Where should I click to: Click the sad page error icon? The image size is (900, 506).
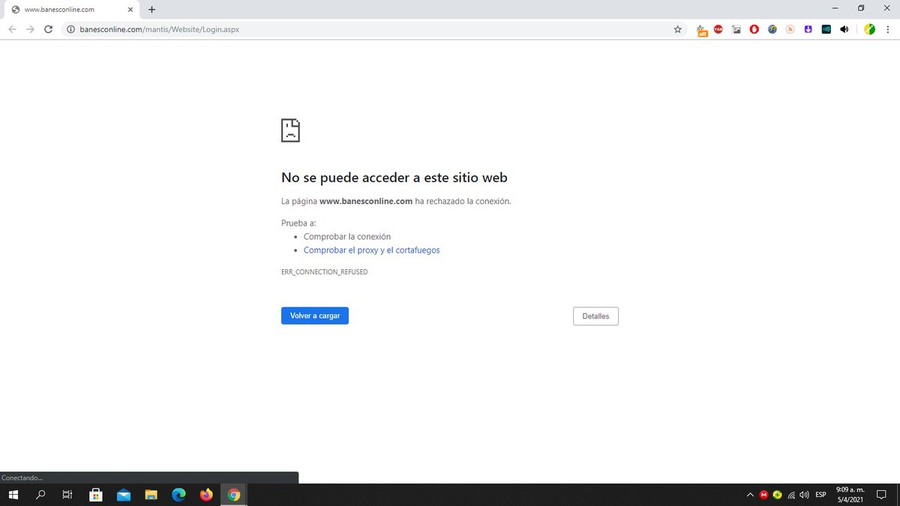[x=290, y=130]
